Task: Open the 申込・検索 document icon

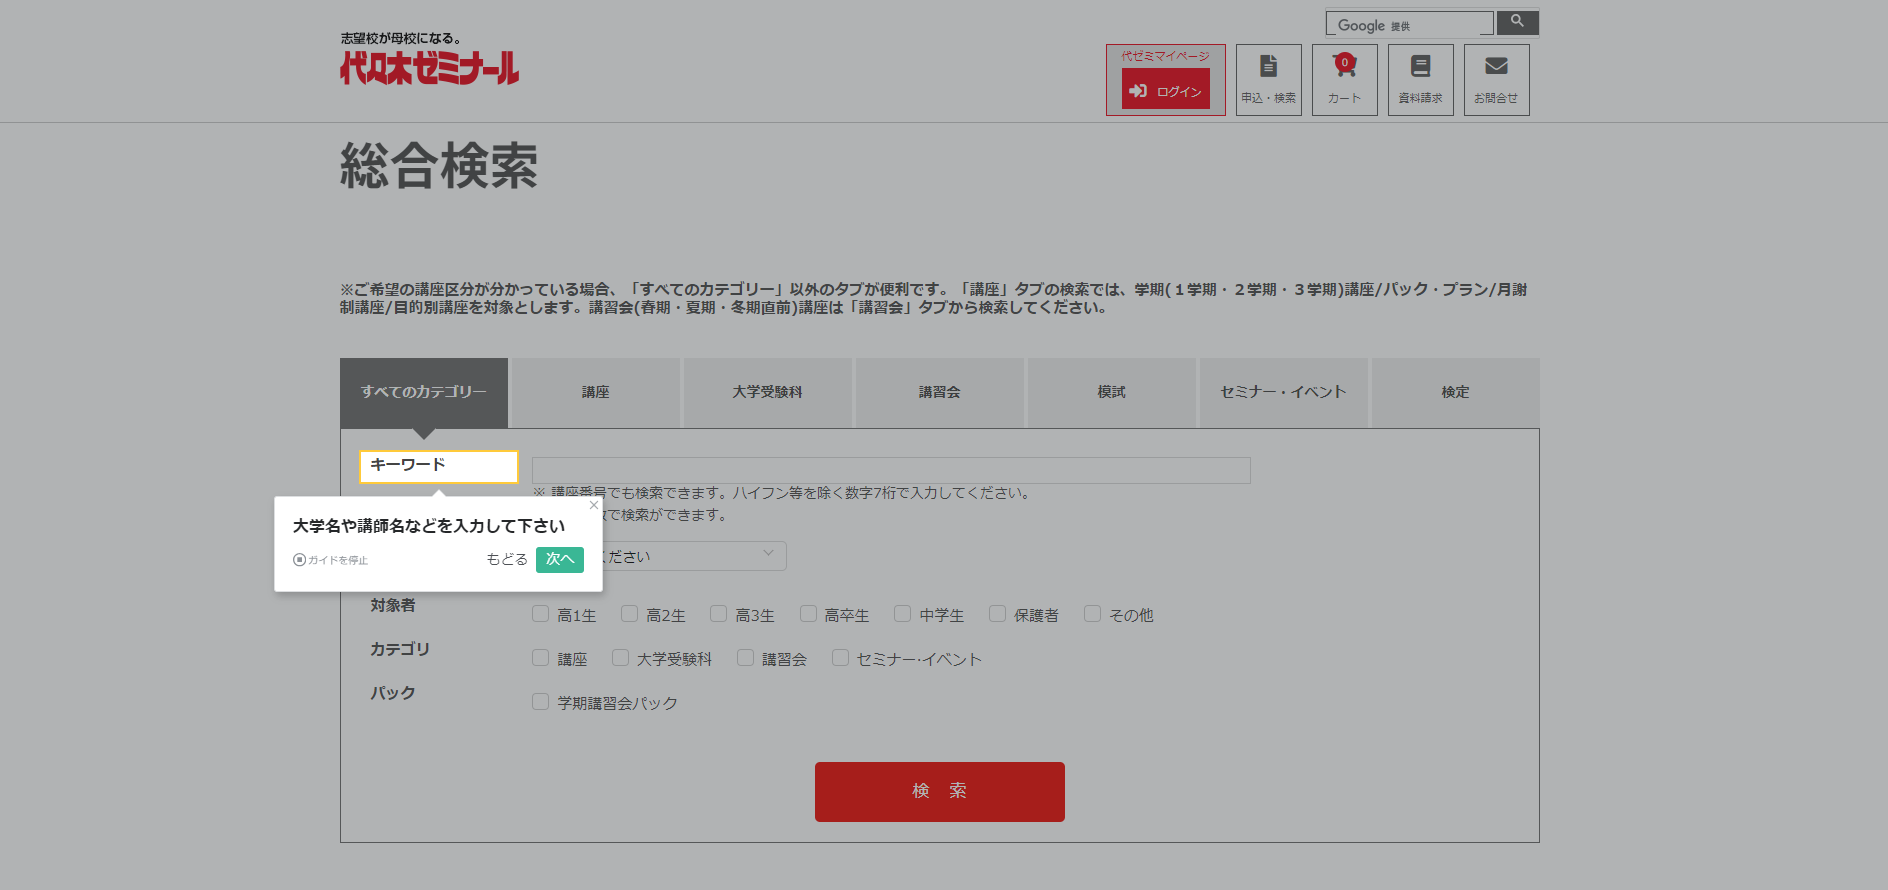Action: (x=1268, y=79)
